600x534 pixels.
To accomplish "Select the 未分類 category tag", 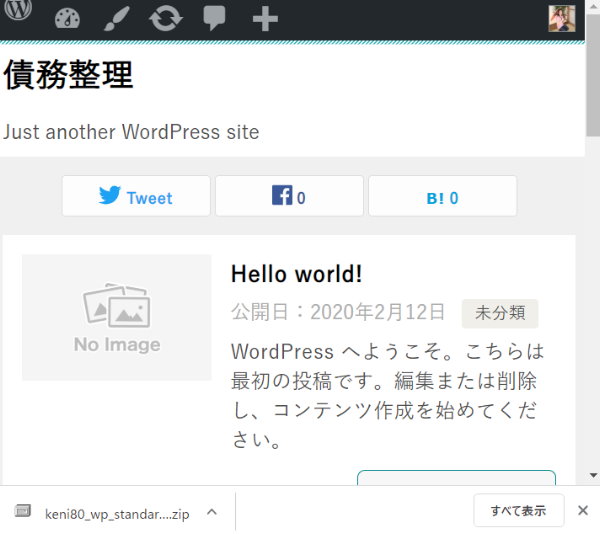I will pos(500,313).
